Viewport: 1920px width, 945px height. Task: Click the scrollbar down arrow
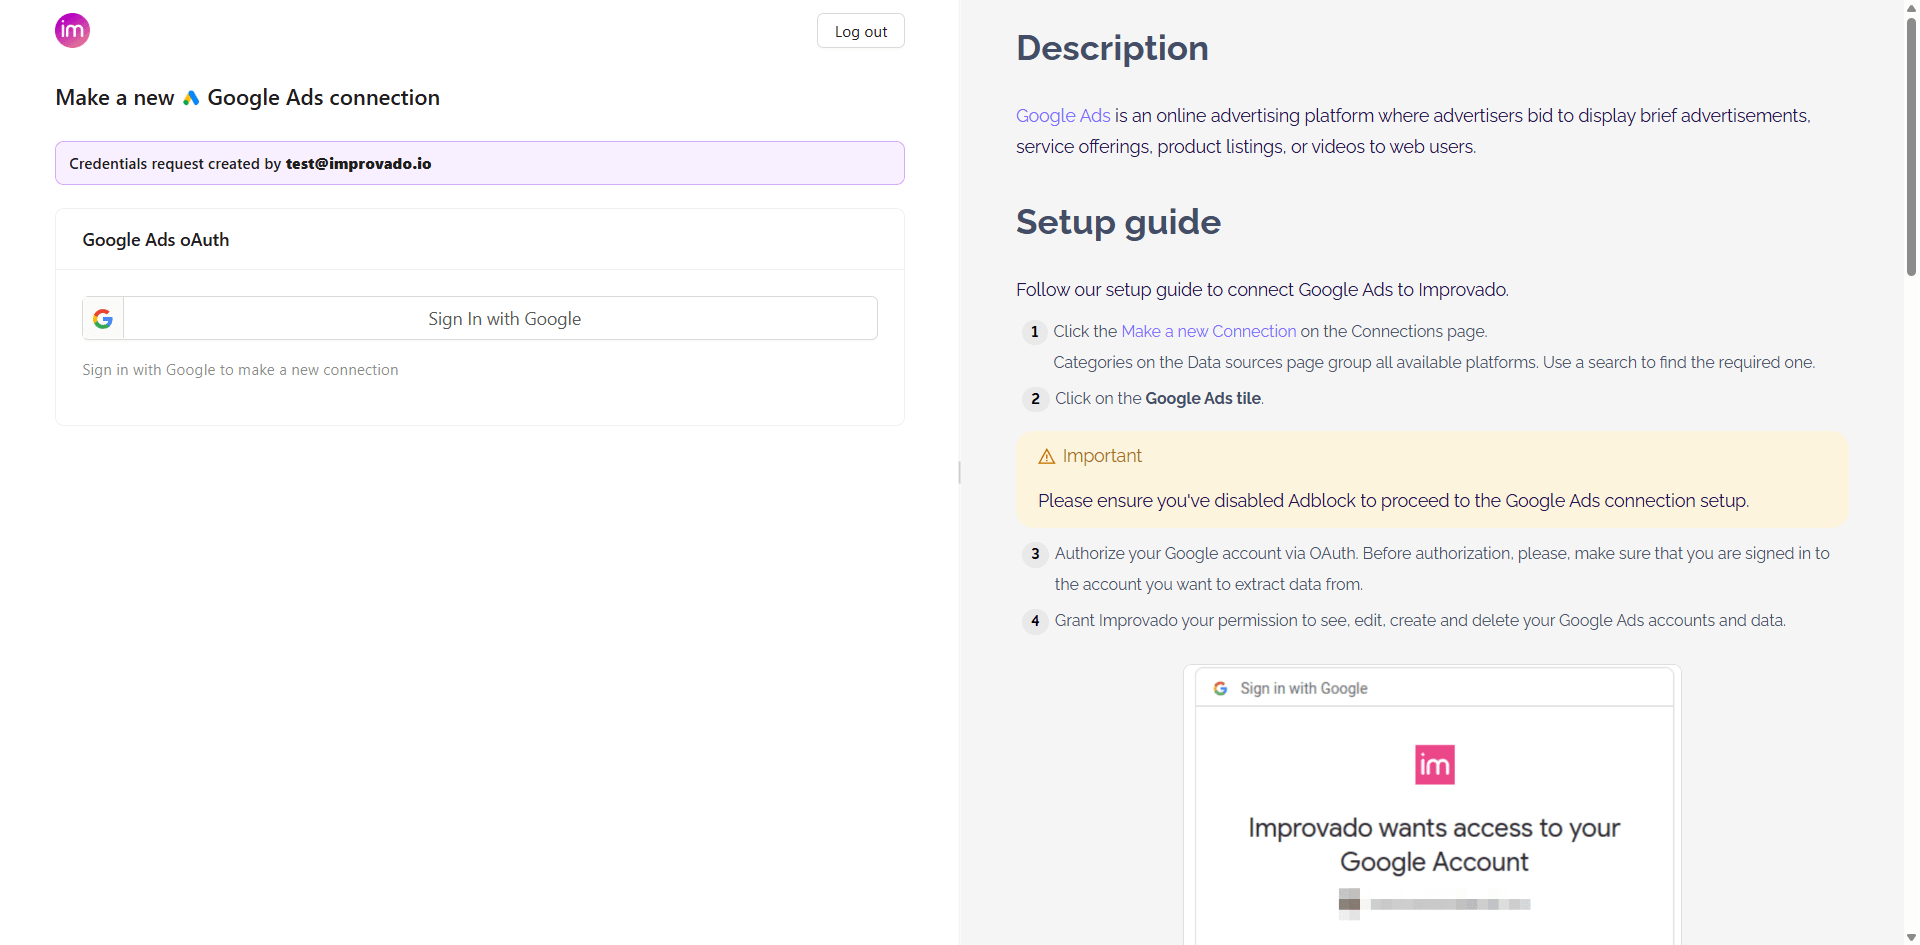tap(1911, 937)
